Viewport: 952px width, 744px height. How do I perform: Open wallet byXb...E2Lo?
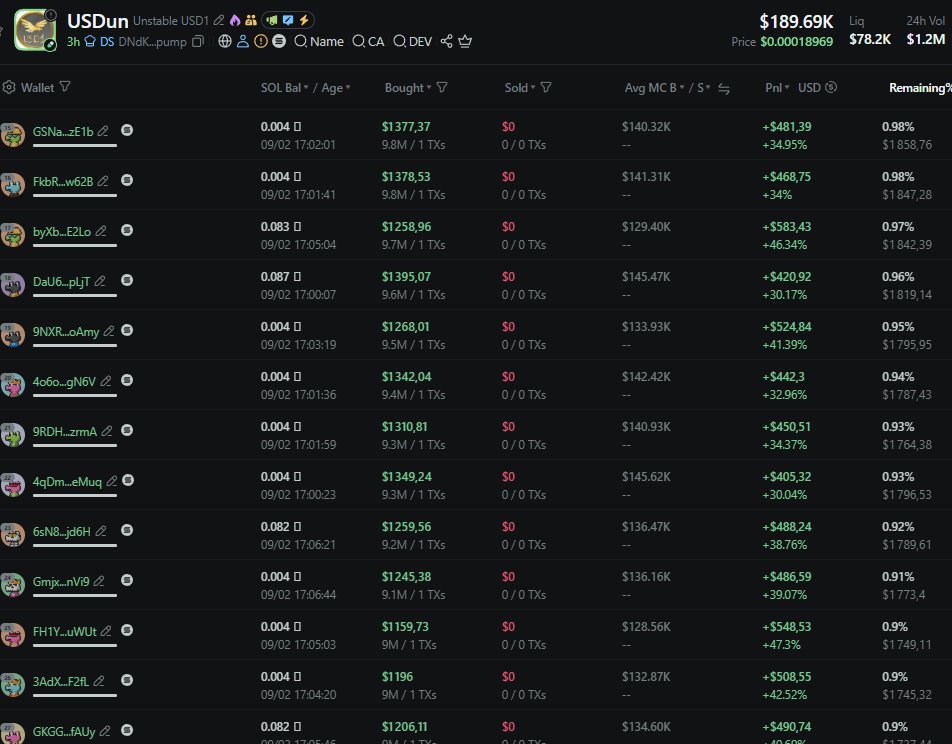click(x=62, y=231)
